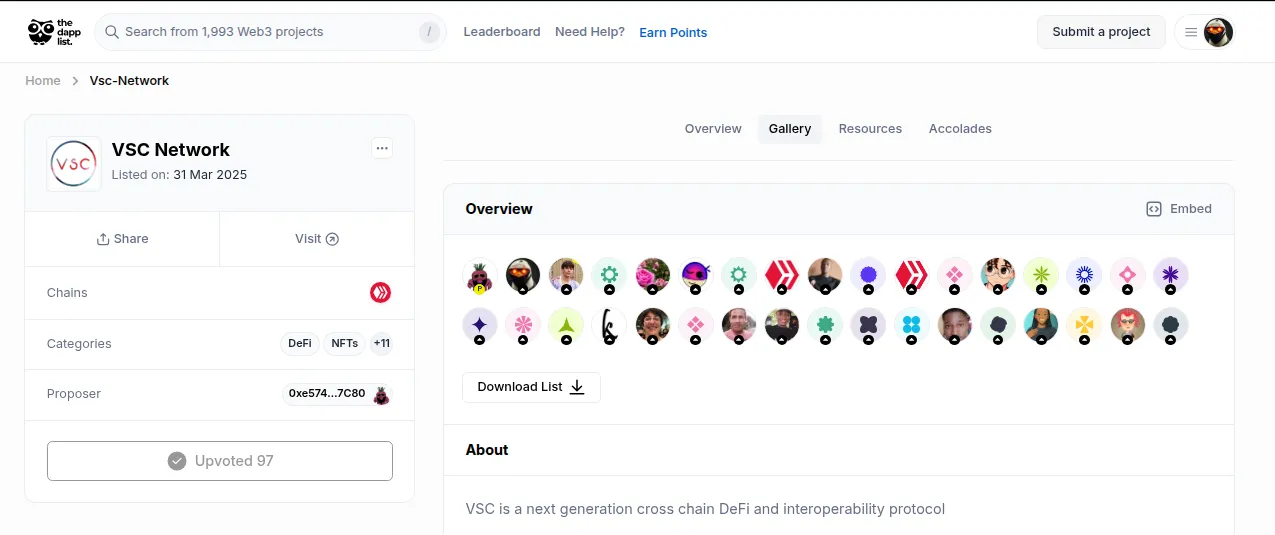
Task: Click the Embed code icon
Action: click(1153, 209)
